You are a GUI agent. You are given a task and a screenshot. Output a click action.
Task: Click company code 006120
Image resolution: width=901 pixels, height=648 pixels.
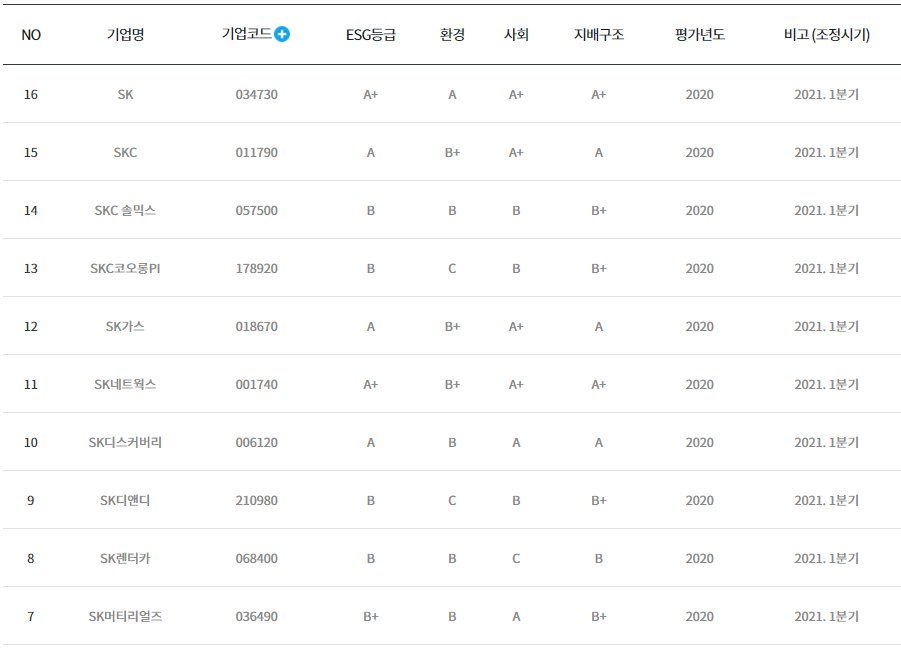[256, 442]
